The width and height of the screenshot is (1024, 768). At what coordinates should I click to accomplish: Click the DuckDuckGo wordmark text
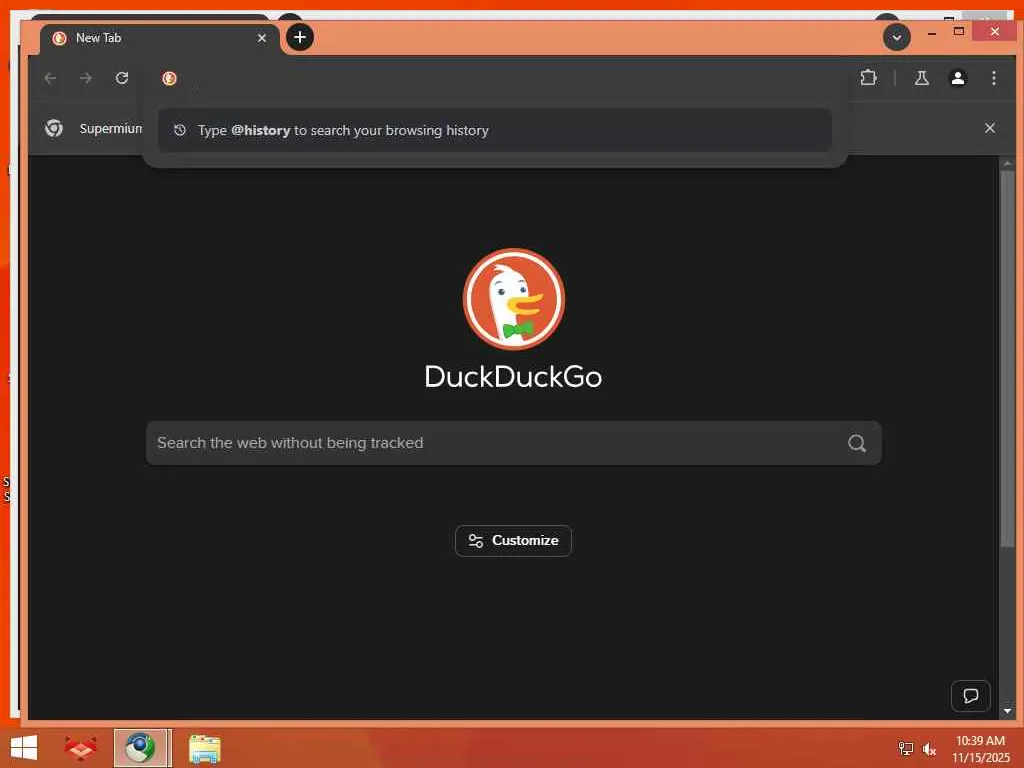513,377
